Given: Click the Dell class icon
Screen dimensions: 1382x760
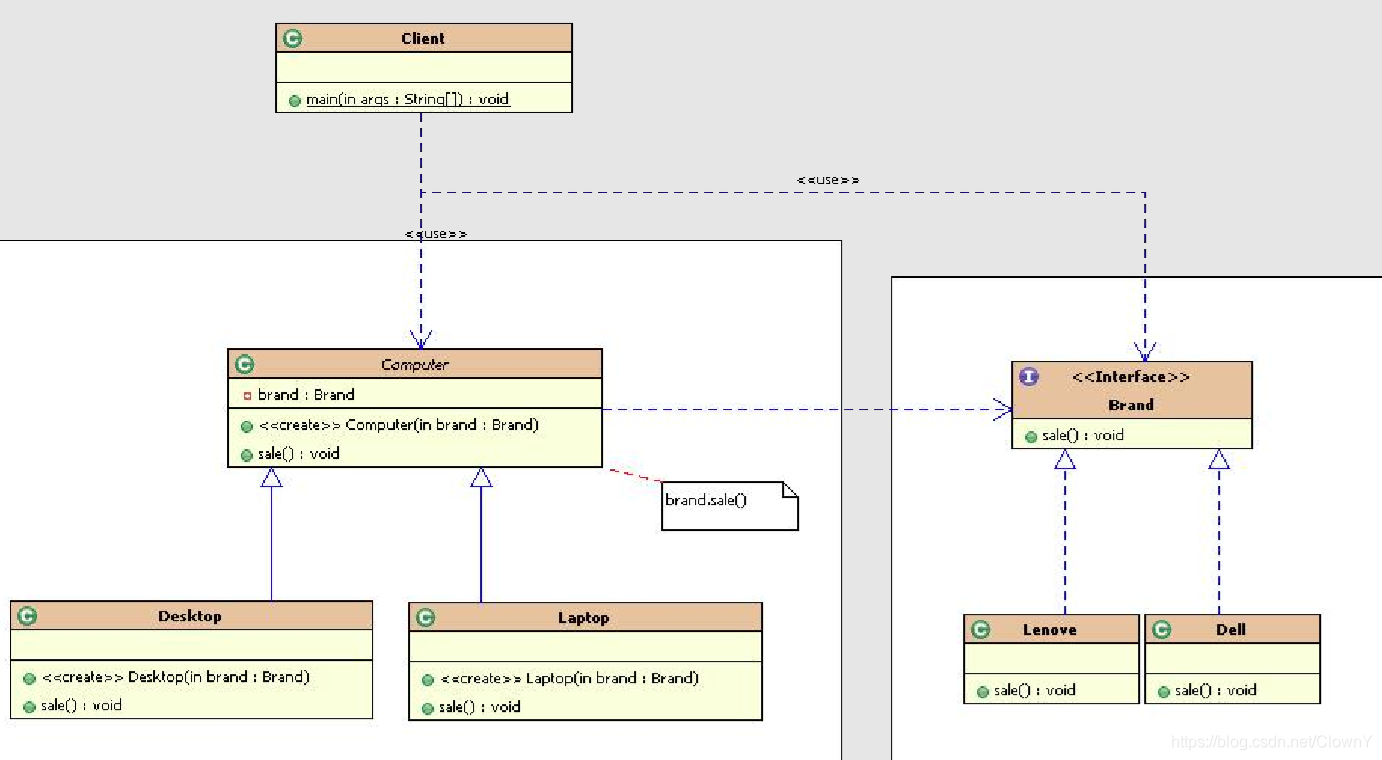Looking at the screenshot, I should point(1161,630).
